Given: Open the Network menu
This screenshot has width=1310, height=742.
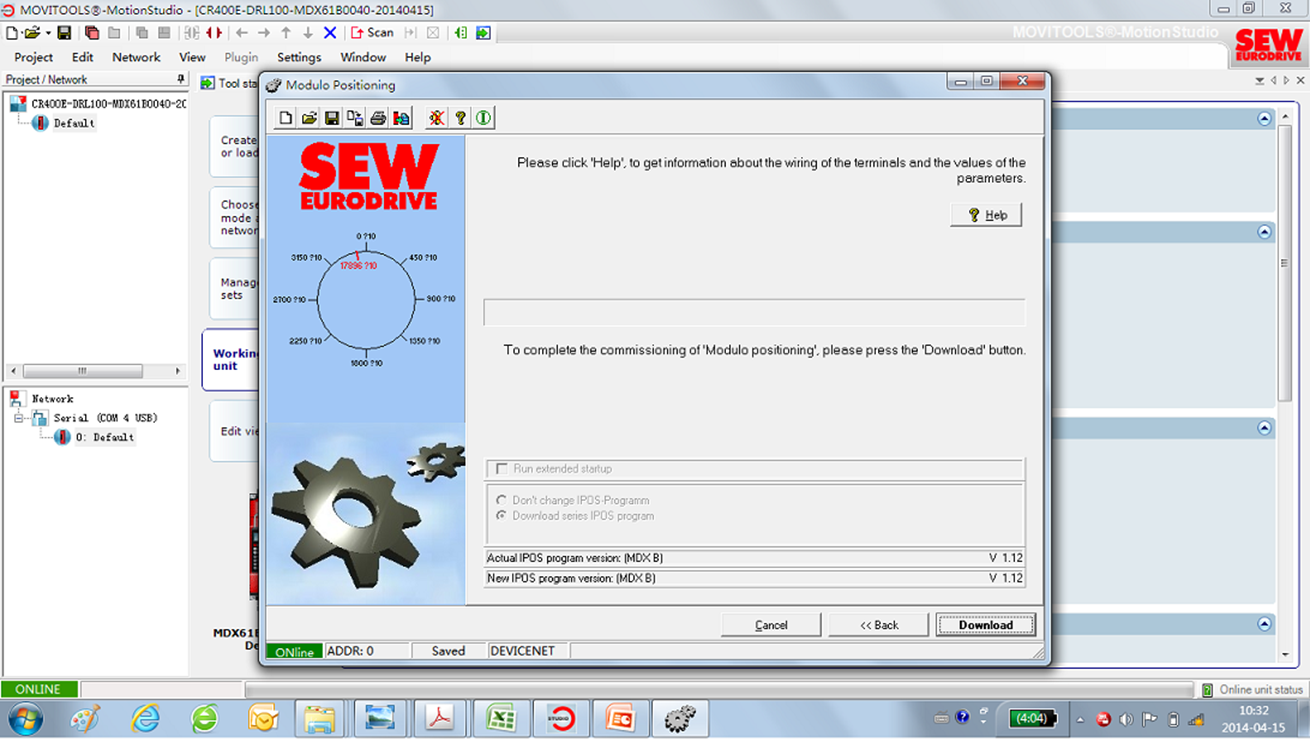Looking at the screenshot, I should (136, 57).
